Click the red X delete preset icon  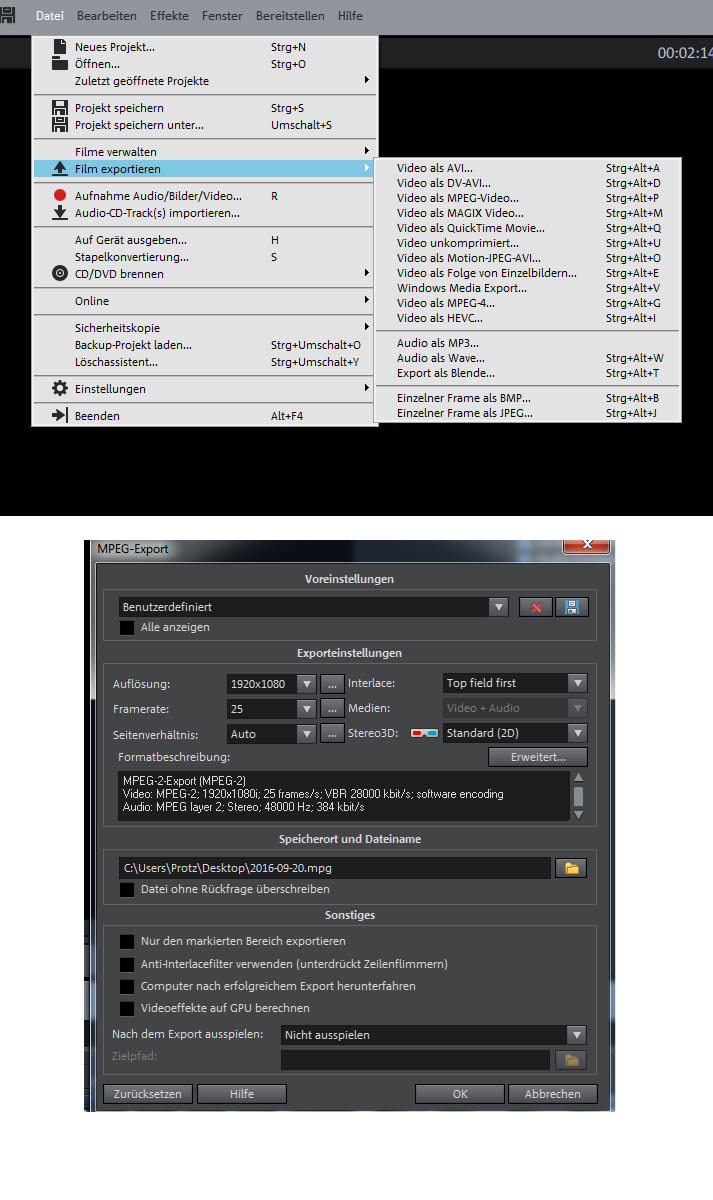point(536,607)
